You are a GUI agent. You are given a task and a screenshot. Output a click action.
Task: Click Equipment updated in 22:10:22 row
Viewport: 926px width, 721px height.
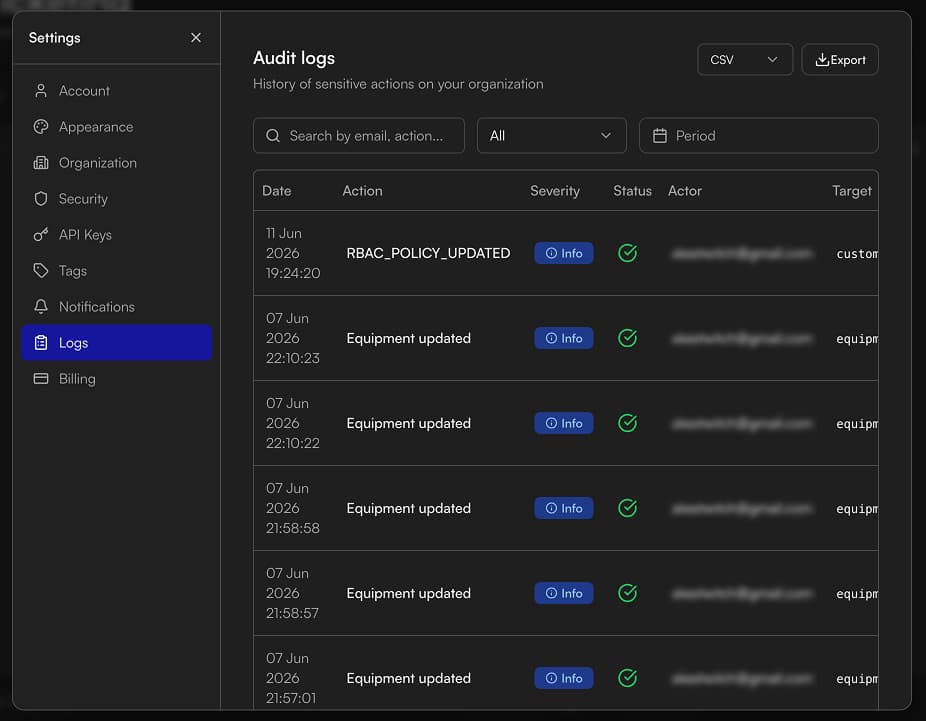pos(409,423)
